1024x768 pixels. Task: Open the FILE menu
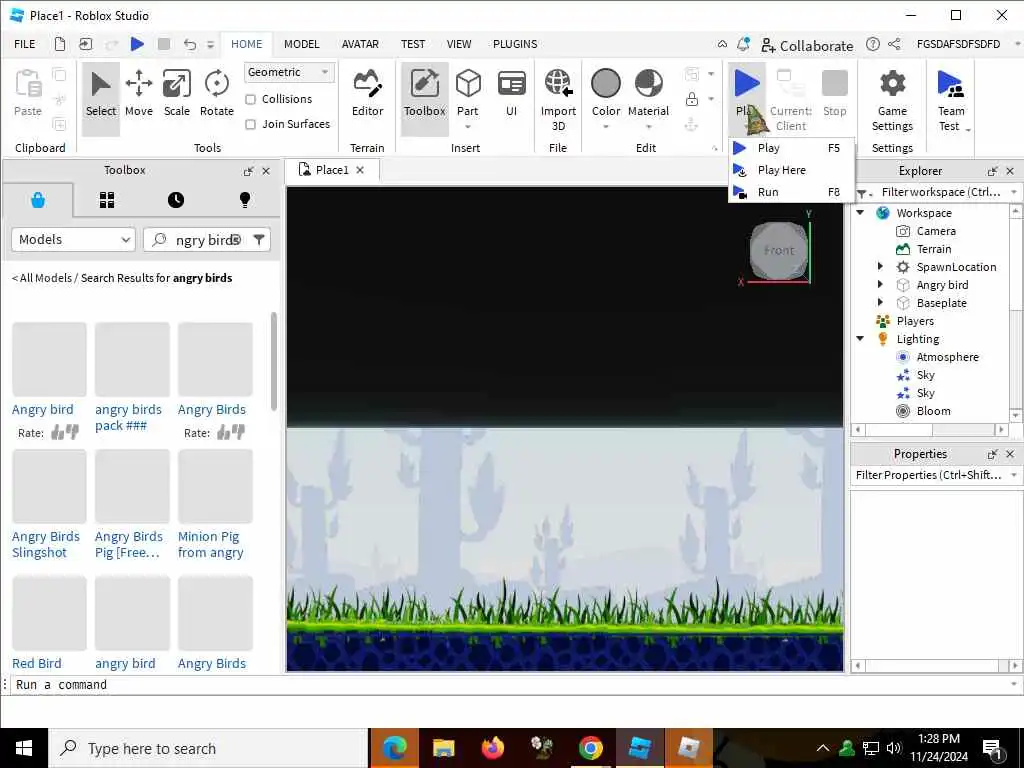click(25, 44)
